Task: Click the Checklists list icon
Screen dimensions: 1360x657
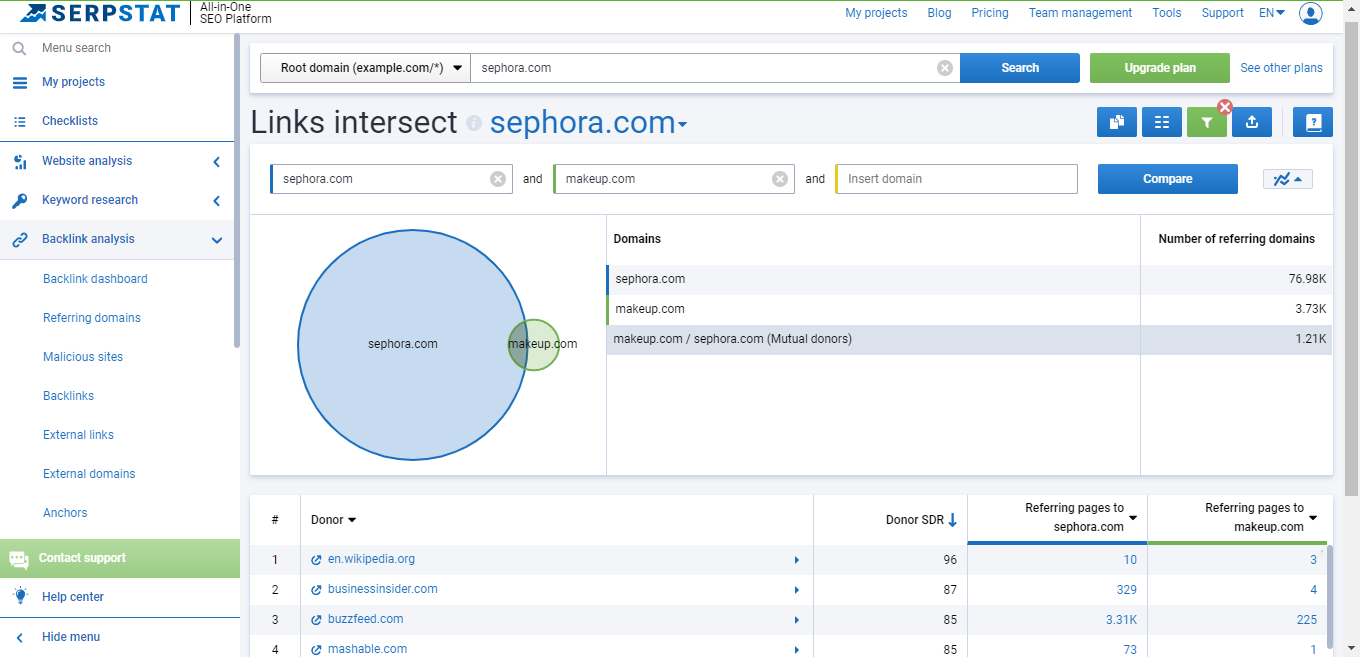Action: pos(19,121)
